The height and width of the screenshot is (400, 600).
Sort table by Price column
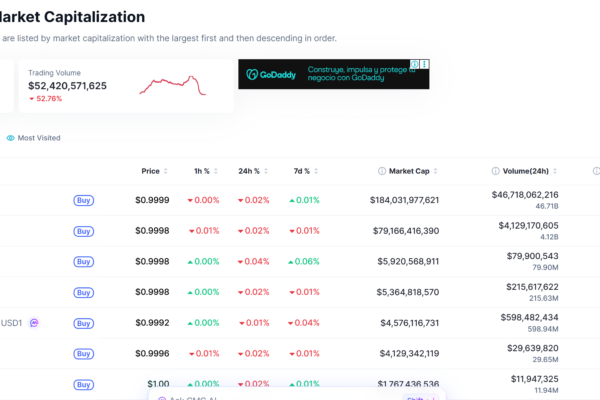(150, 171)
